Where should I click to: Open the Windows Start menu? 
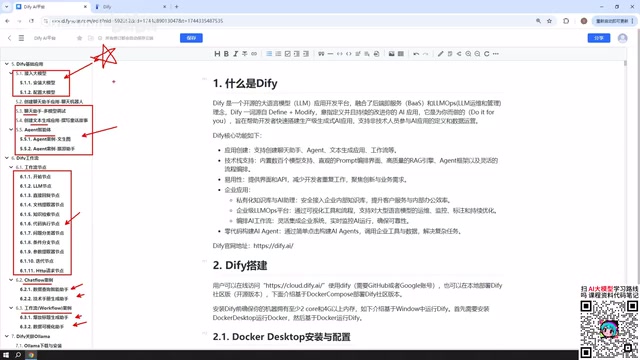[6, 355]
